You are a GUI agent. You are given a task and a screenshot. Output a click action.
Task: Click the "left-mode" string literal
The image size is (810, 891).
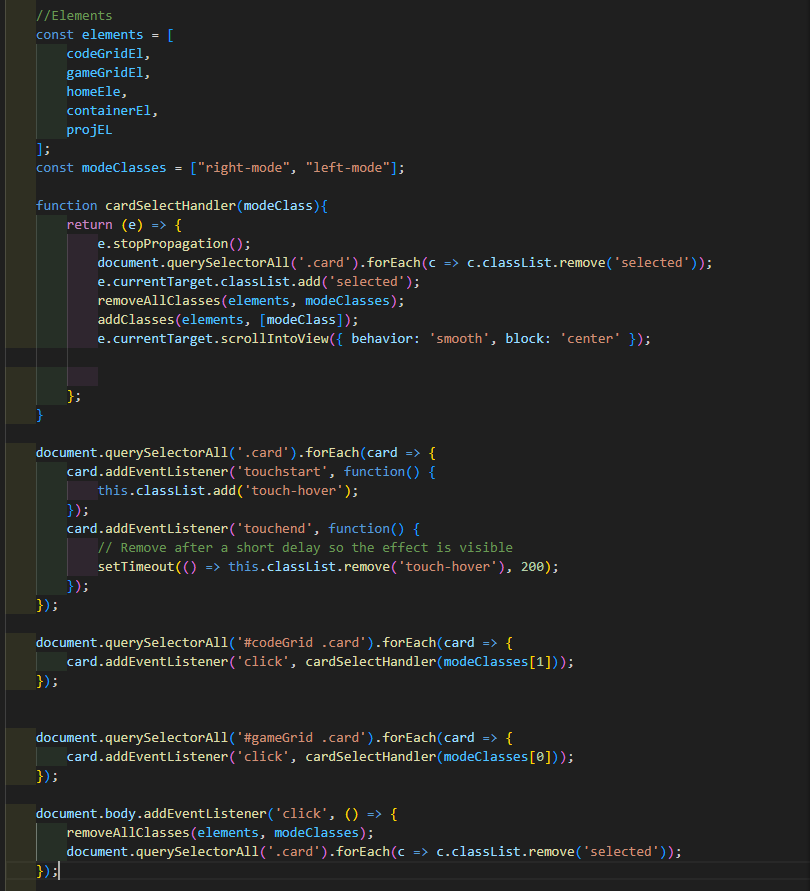tap(347, 168)
